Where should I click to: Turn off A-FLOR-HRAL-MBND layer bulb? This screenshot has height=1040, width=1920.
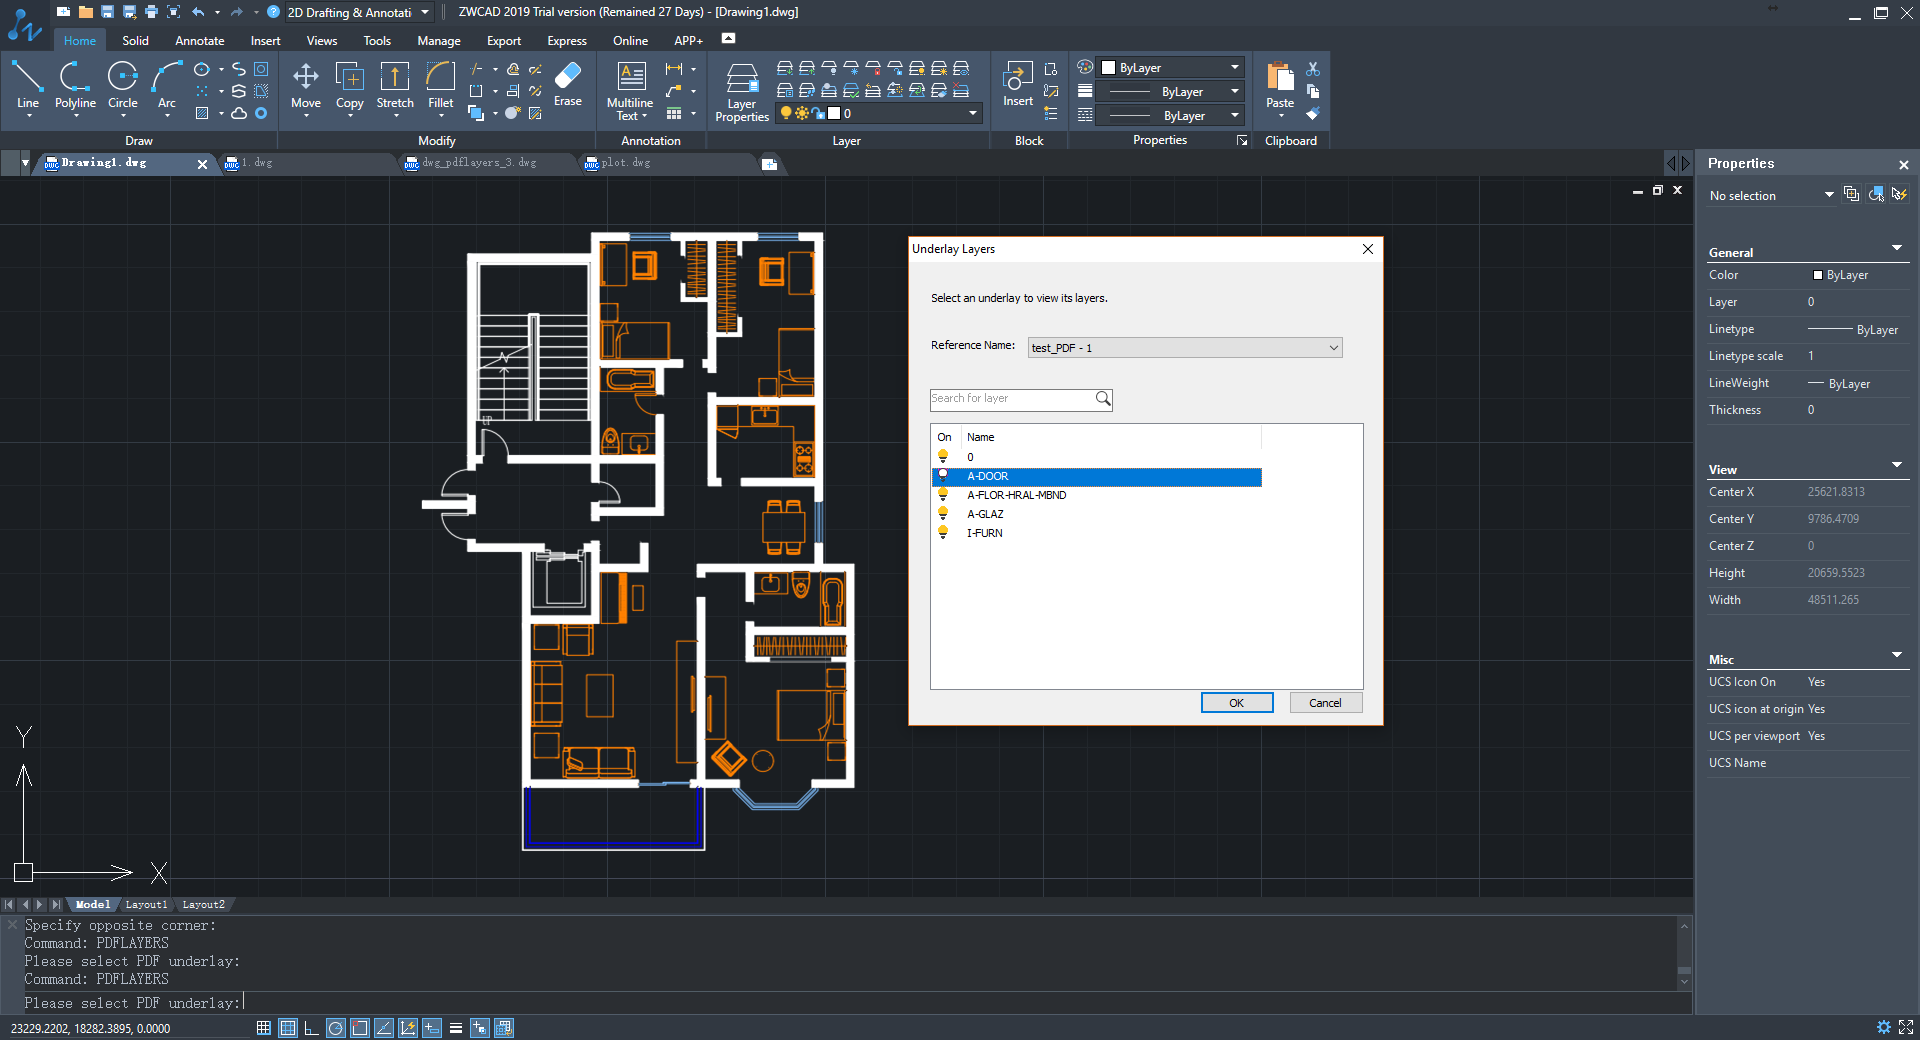(x=942, y=495)
